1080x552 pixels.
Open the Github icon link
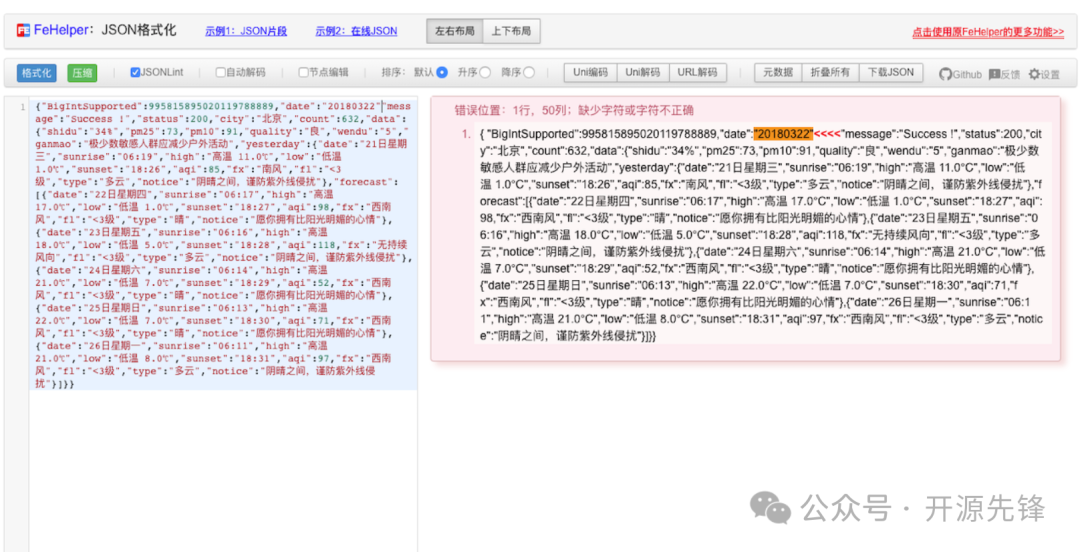[946, 74]
